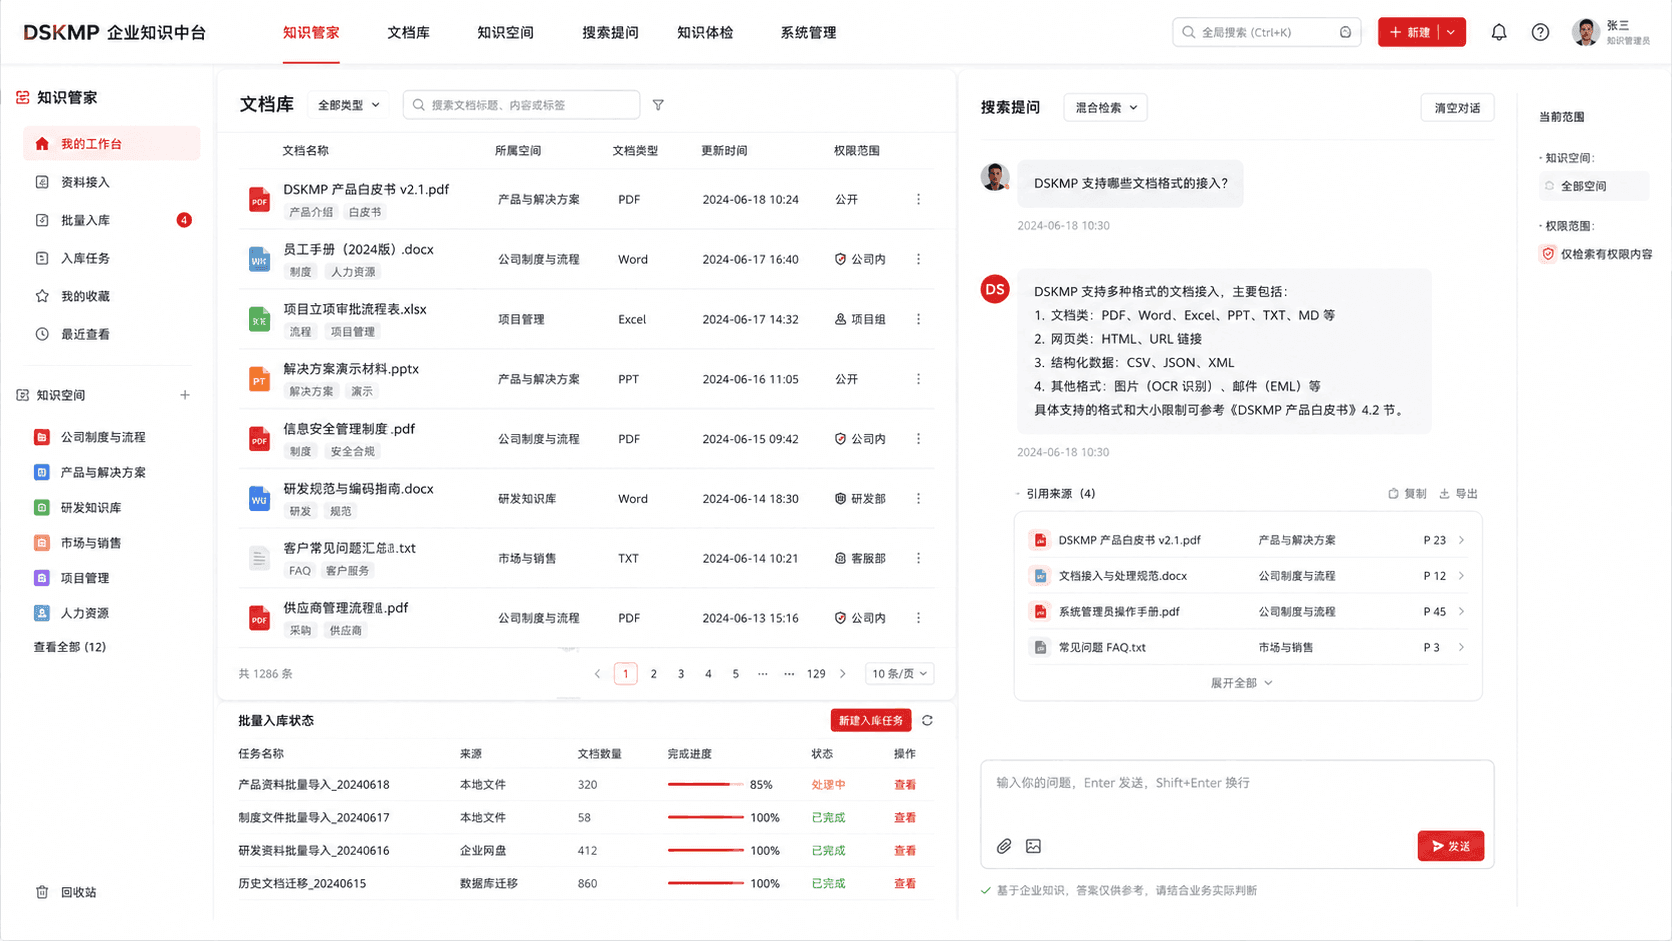The width and height of the screenshot is (1672, 941).
Task: Click the 发送 send button
Action: tap(1450, 846)
